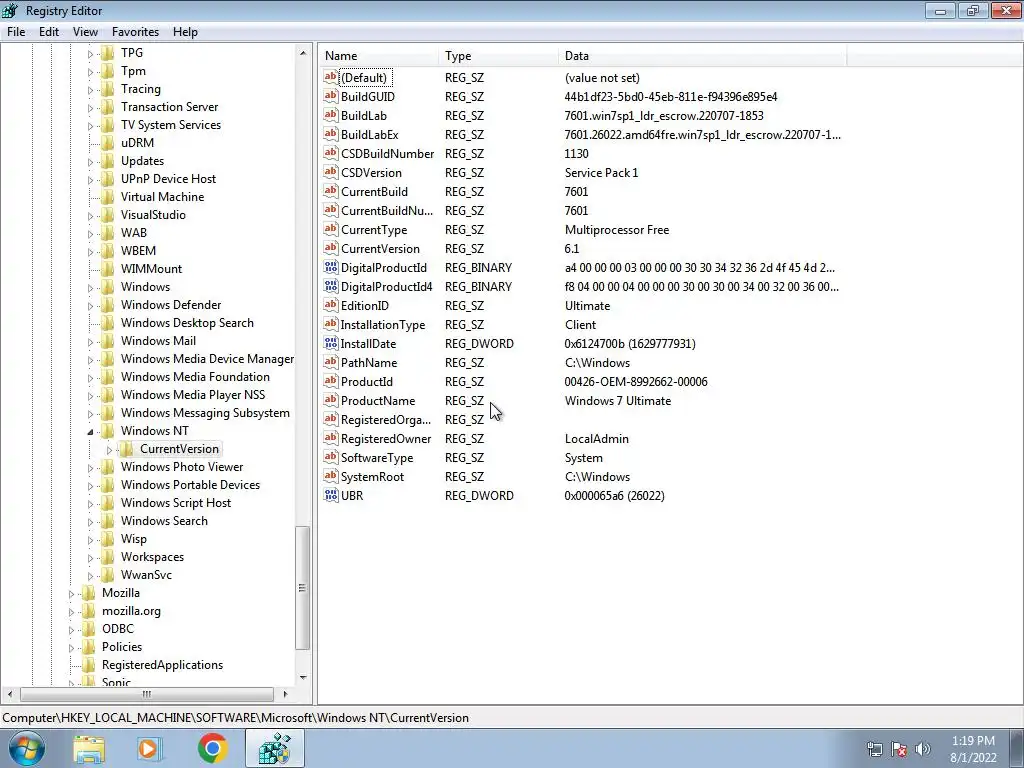Viewport: 1024px width, 768px height.
Task: Open Windows Explorer from the taskbar
Action: coord(89,748)
